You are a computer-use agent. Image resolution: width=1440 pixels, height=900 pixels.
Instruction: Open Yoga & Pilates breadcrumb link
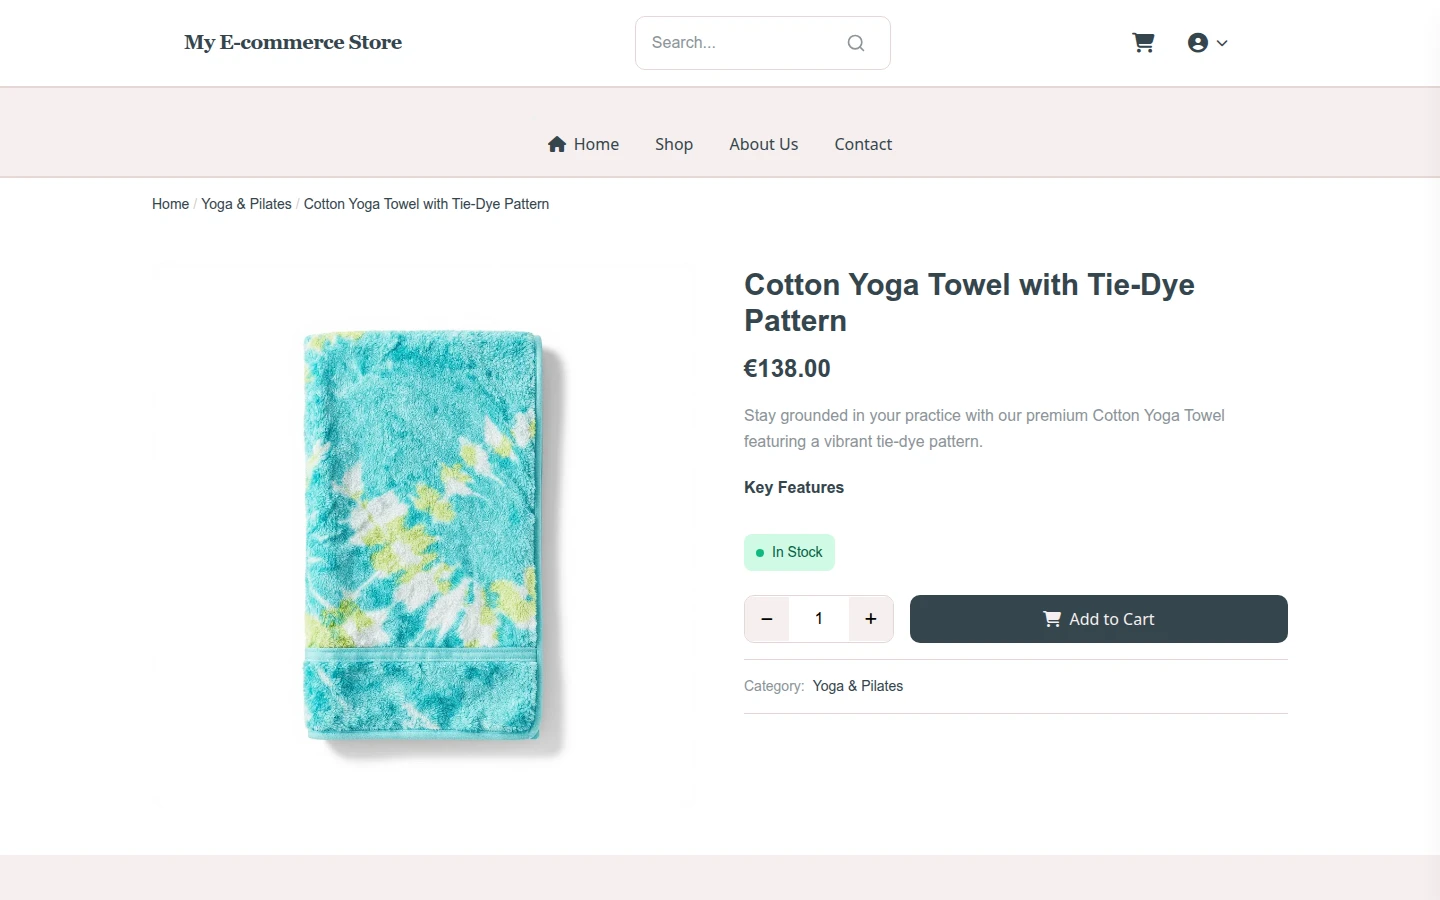tap(246, 204)
